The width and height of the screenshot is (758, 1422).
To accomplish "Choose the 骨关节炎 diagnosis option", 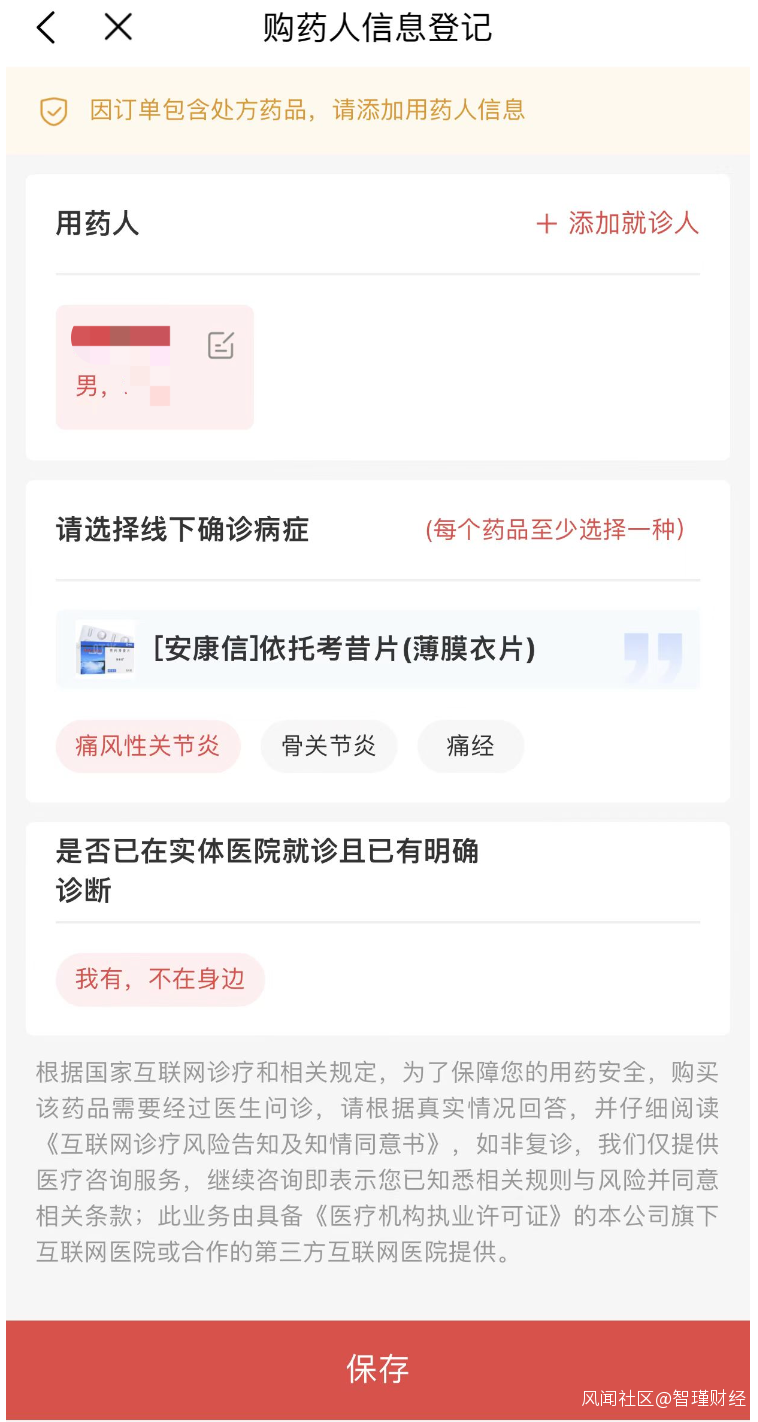I will 329,746.
